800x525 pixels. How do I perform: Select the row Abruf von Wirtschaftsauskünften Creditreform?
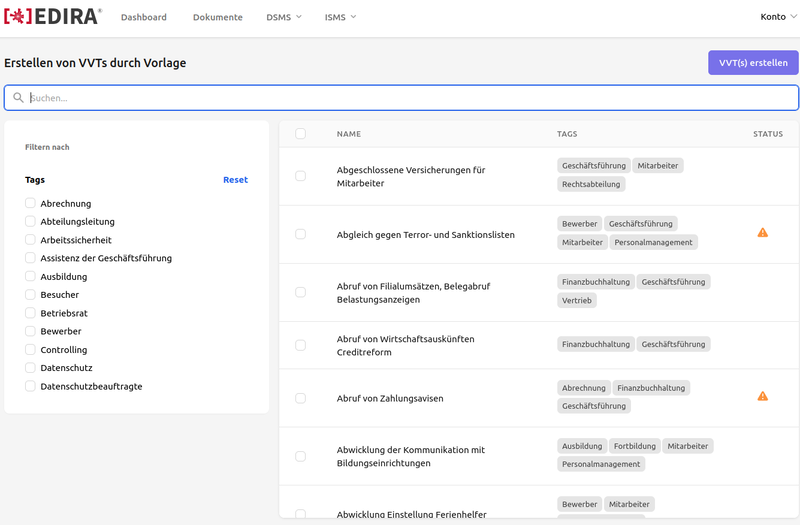point(300,345)
